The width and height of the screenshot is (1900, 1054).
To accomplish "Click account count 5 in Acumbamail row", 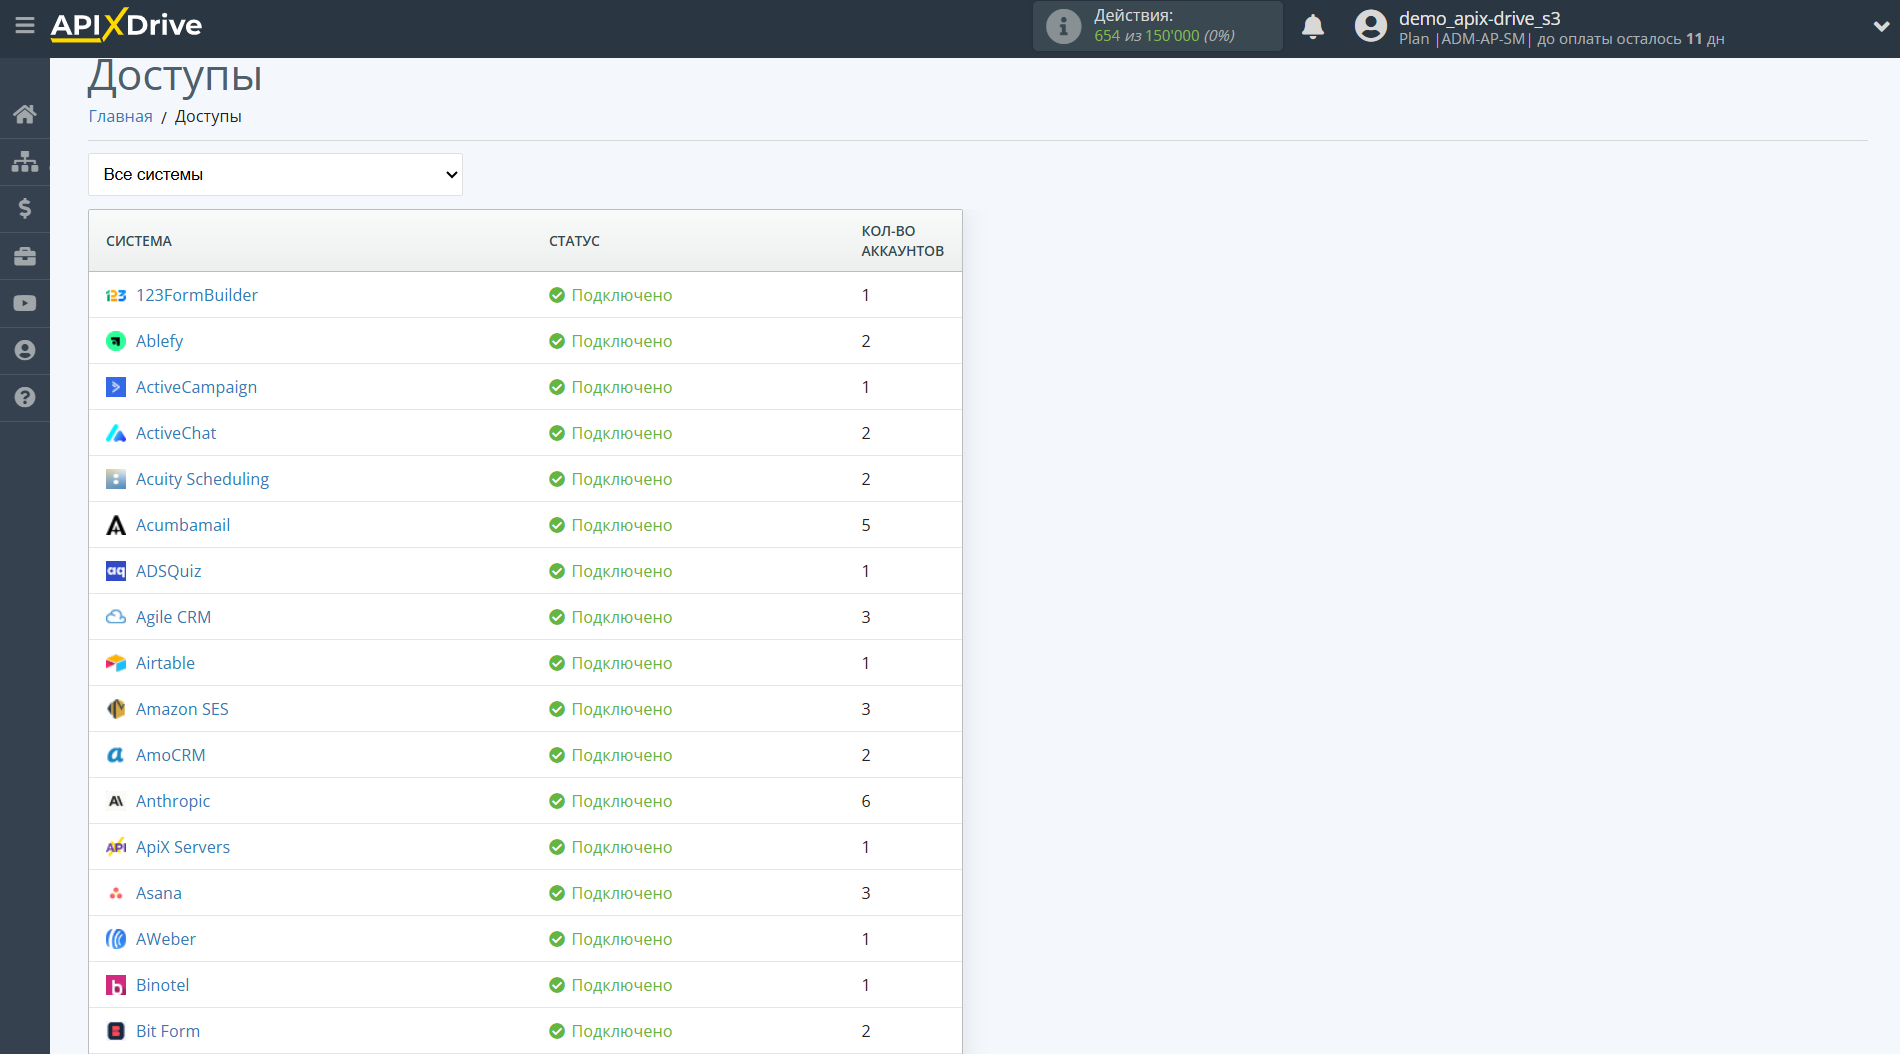I will (866, 525).
